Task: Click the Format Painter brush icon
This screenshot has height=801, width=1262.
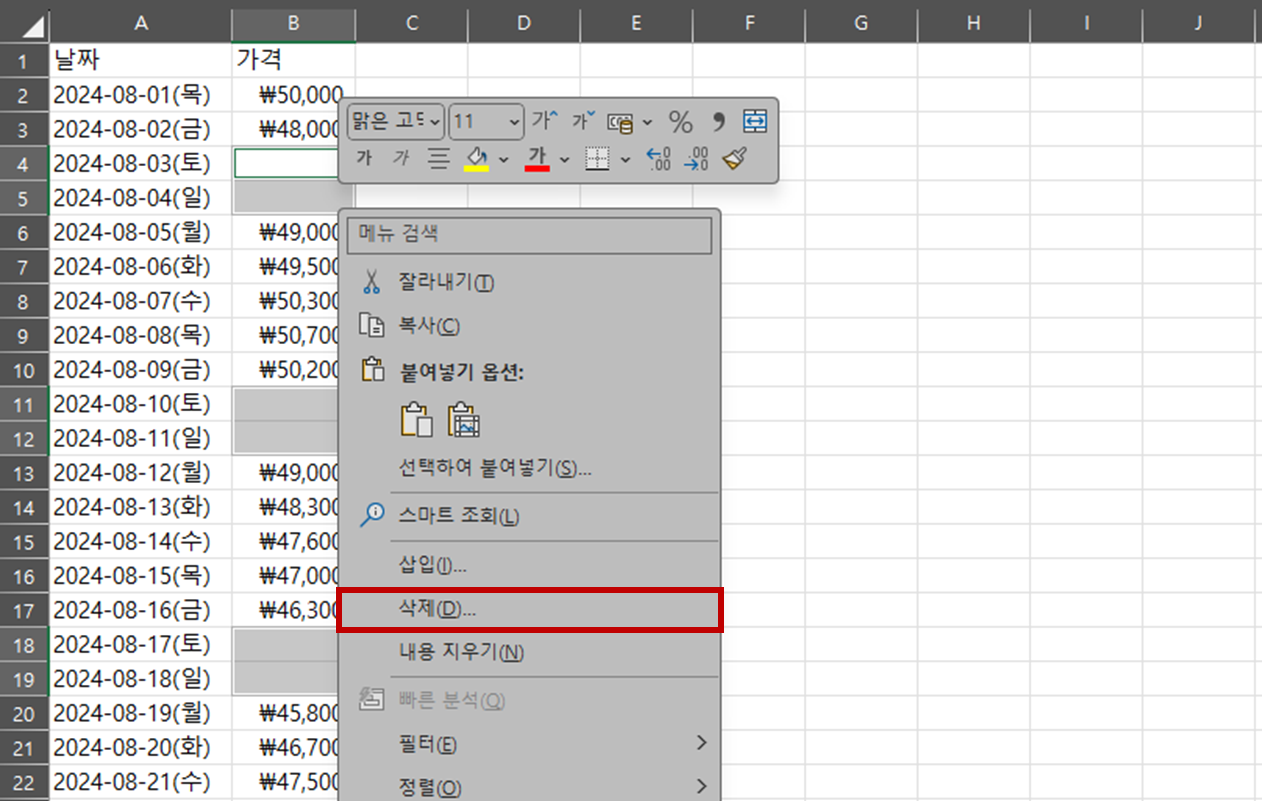Action: click(736, 159)
